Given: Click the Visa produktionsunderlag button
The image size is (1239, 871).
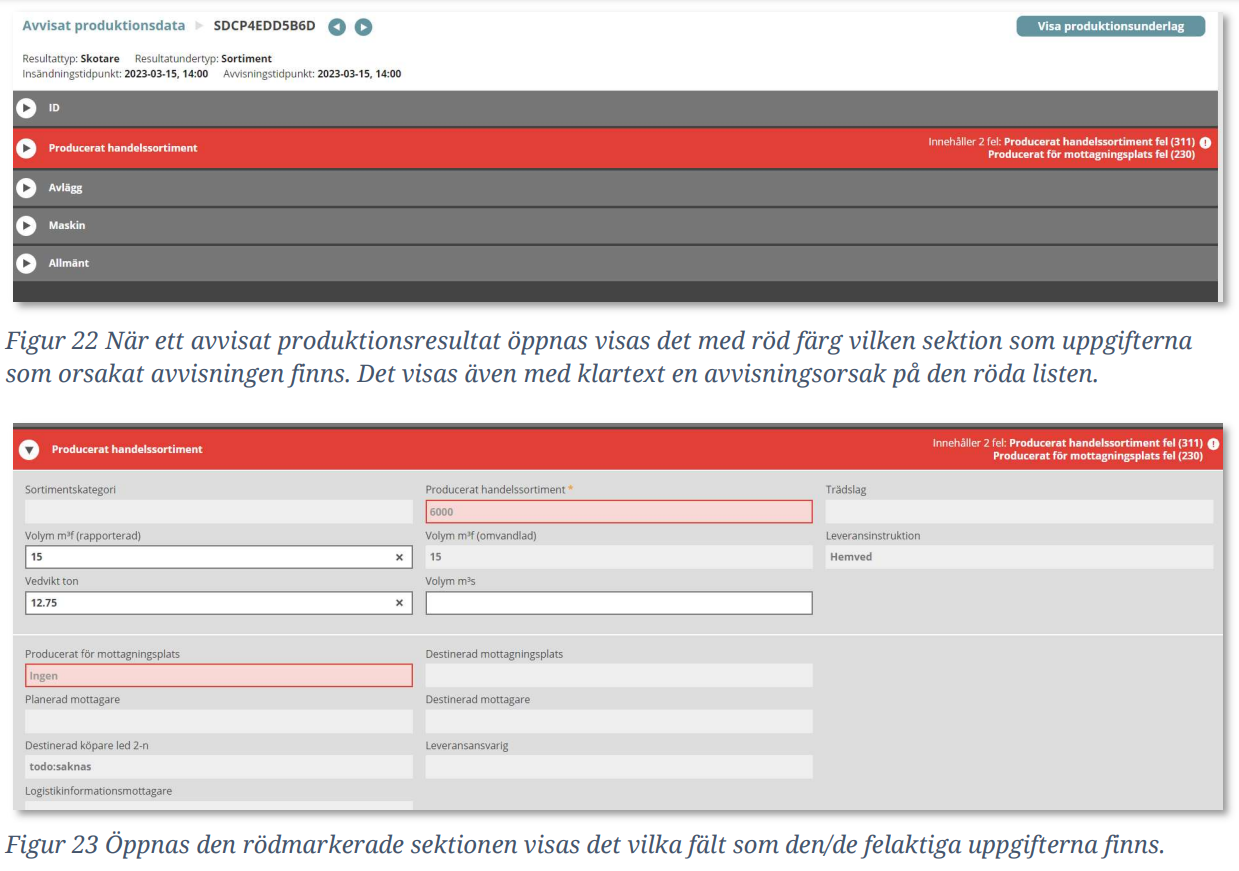Looking at the screenshot, I should 1110,27.
